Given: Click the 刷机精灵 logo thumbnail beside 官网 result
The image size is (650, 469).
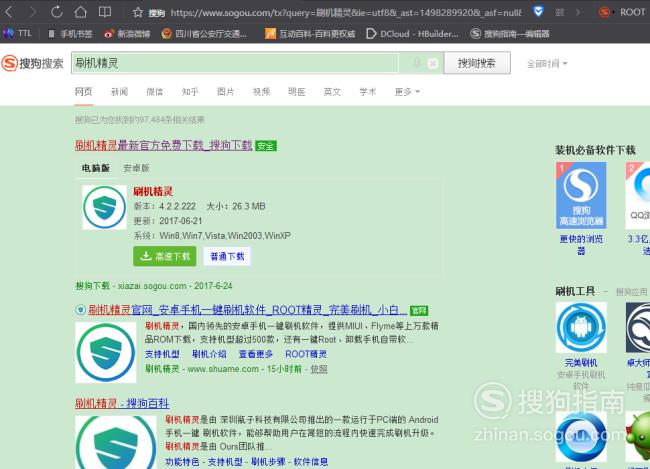Looking at the screenshot, I should (105, 352).
